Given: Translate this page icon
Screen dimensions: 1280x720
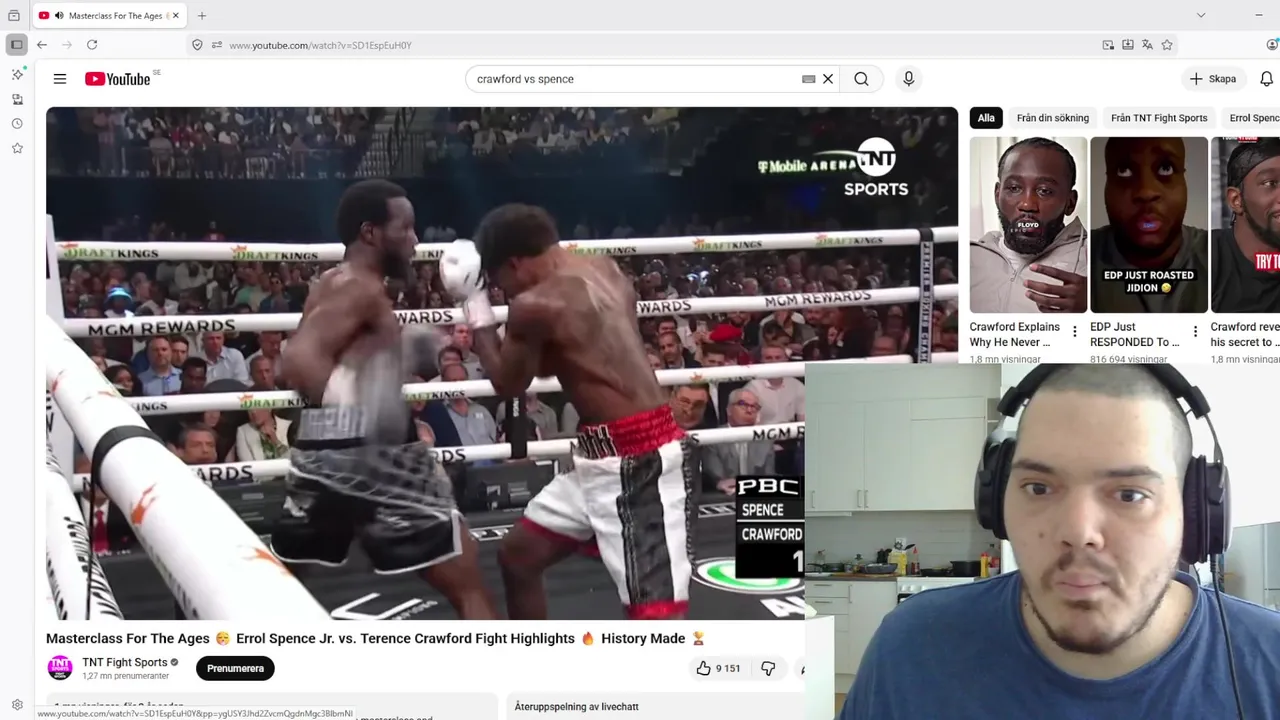Looking at the screenshot, I should [1147, 45].
